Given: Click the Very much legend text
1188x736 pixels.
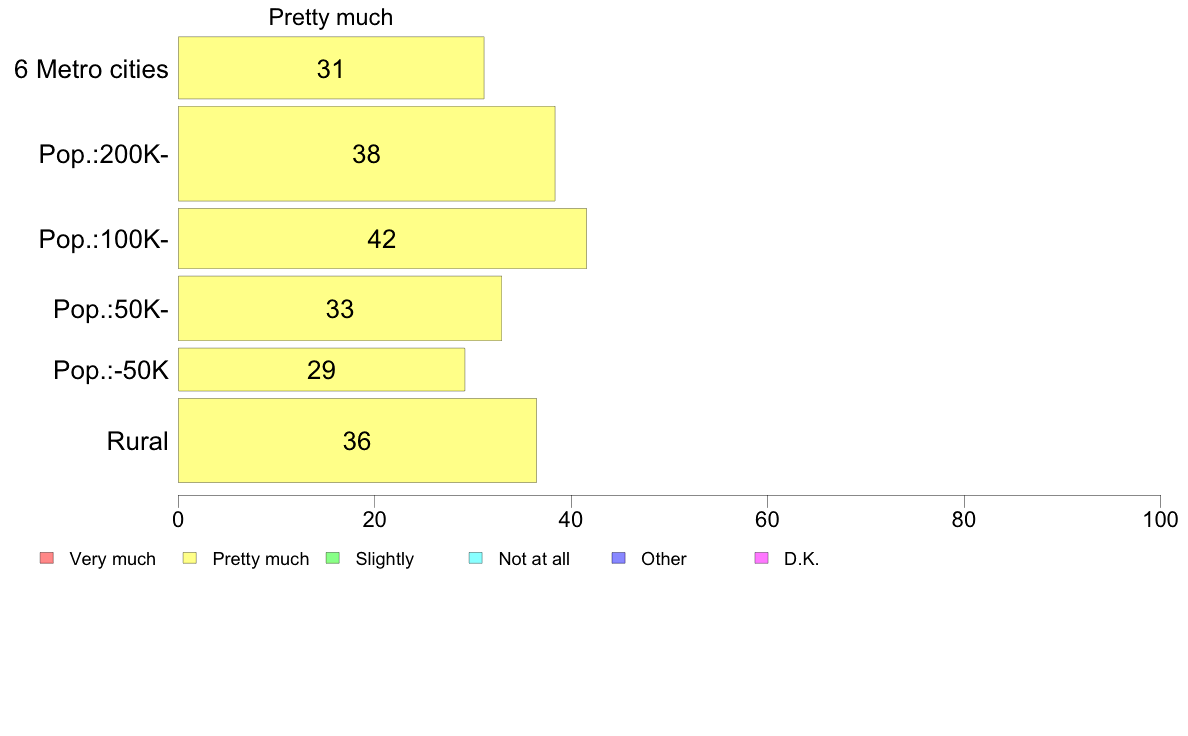Looking at the screenshot, I should [x=112, y=559].
